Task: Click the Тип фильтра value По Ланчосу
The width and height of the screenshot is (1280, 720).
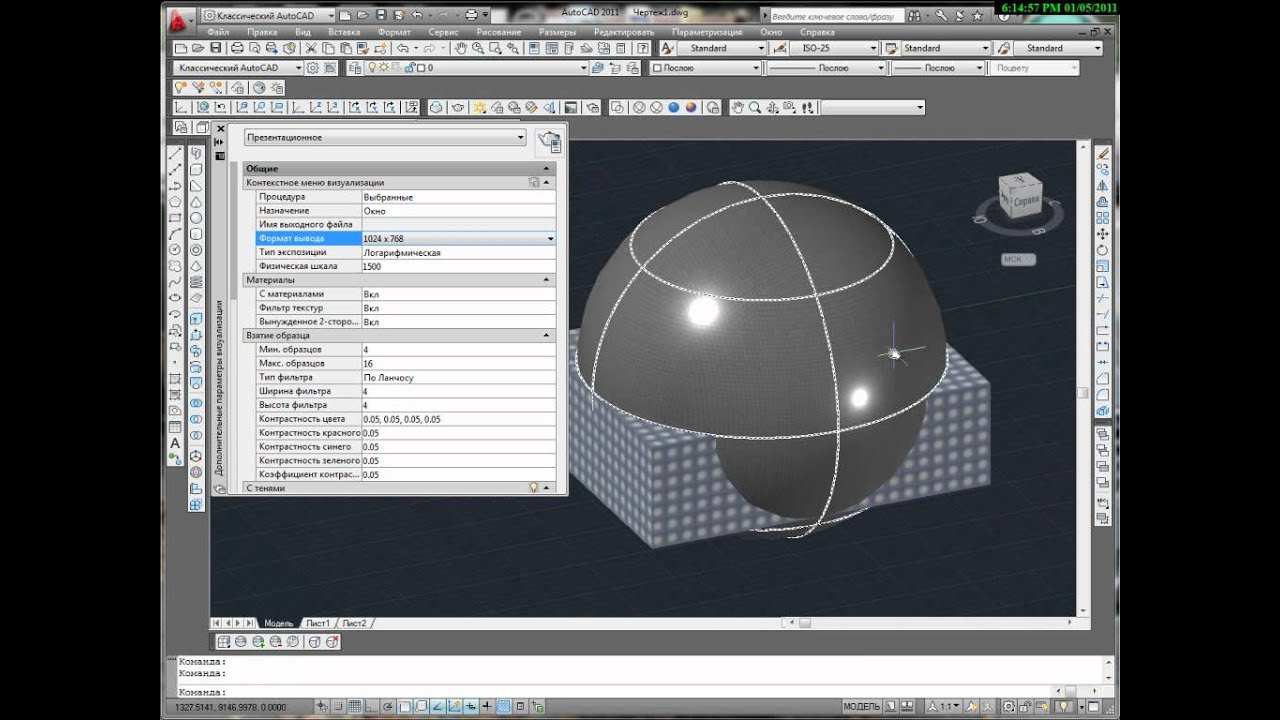Action: click(458, 378)
